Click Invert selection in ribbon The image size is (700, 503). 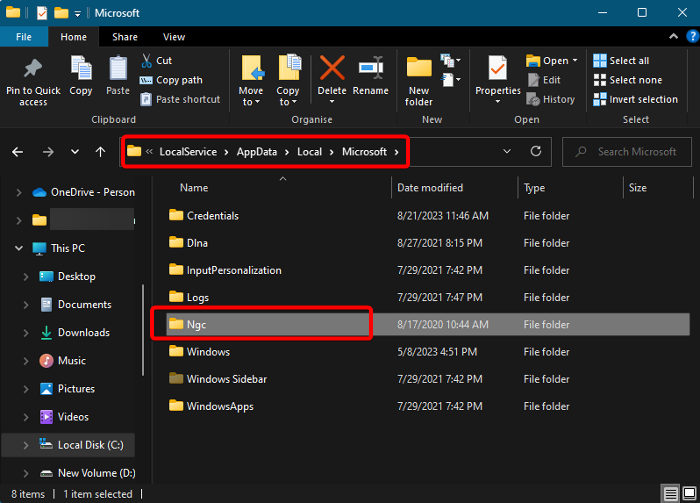tap(634, 99)
